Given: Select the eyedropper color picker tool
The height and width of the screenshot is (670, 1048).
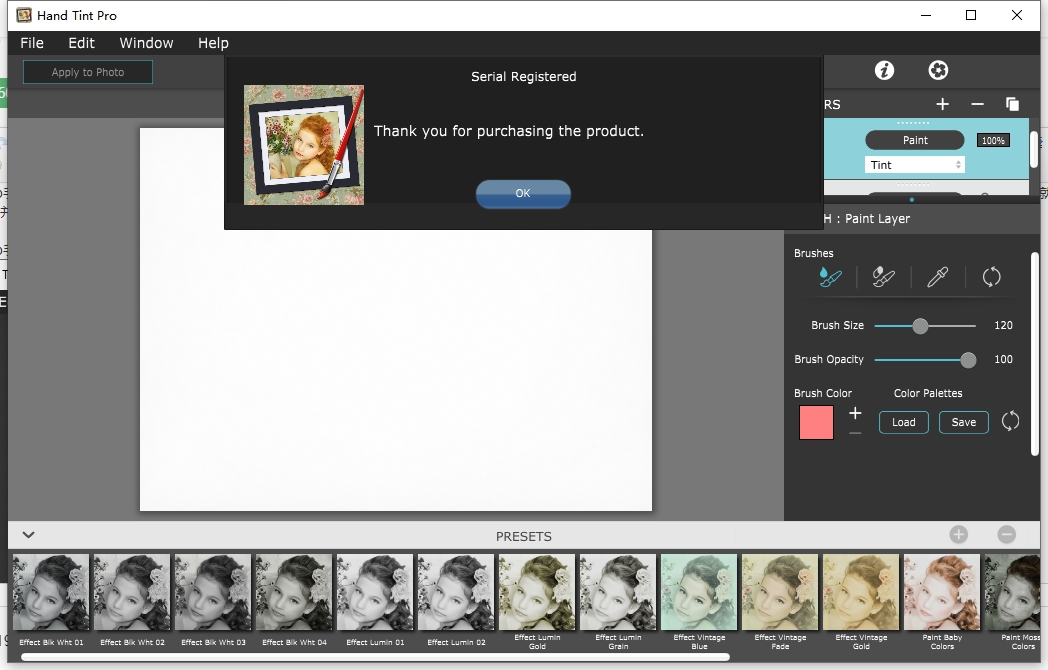Looking at the screenshot, I should [x=937, y=276].
